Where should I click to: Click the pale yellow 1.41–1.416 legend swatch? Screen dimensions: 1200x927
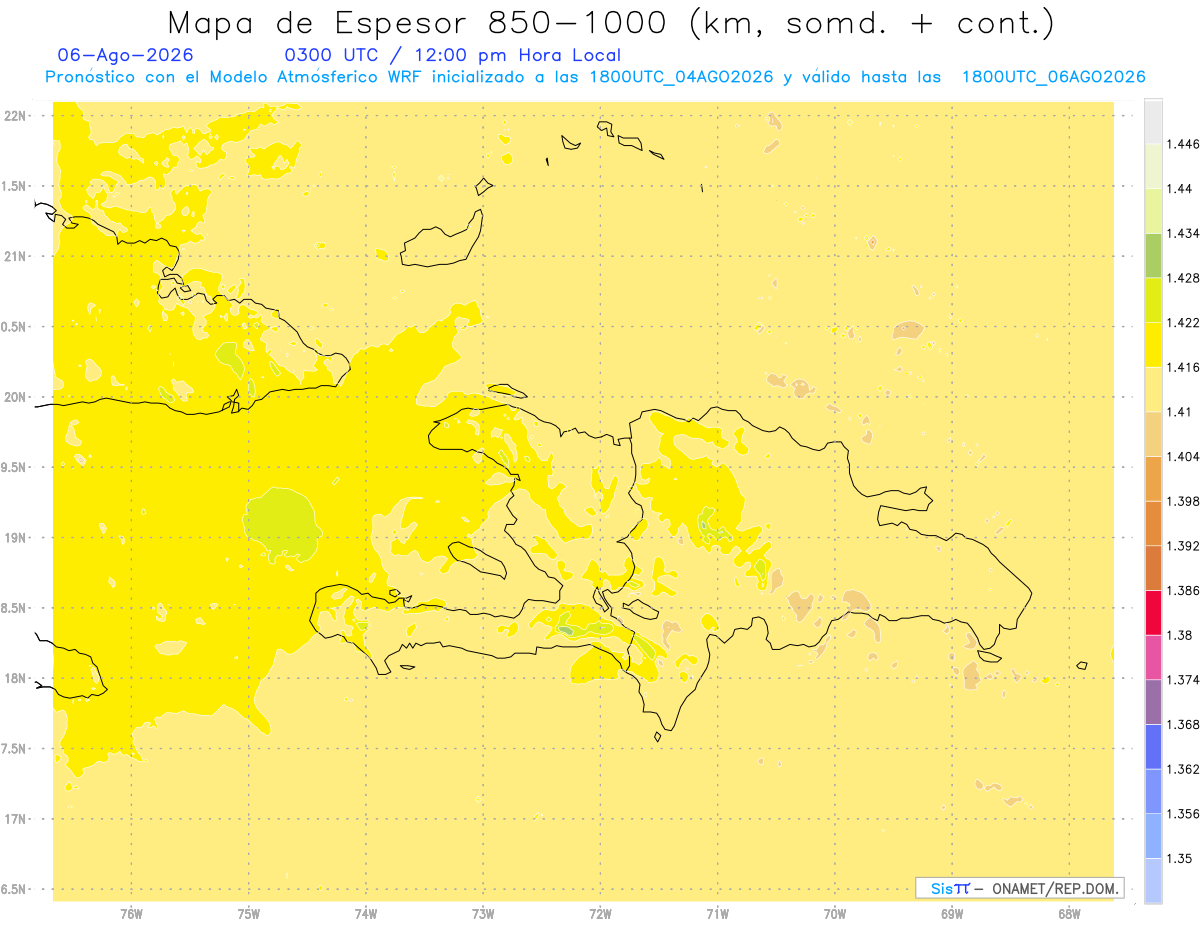pos(1153,389)
